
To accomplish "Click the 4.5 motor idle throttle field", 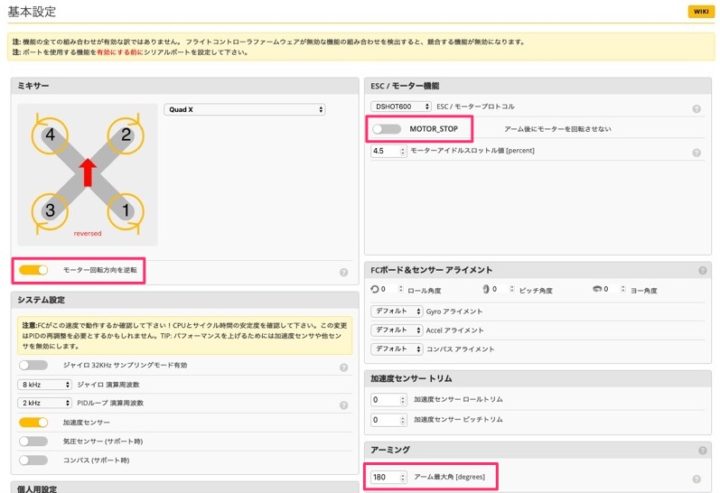I will pos(388,151).
